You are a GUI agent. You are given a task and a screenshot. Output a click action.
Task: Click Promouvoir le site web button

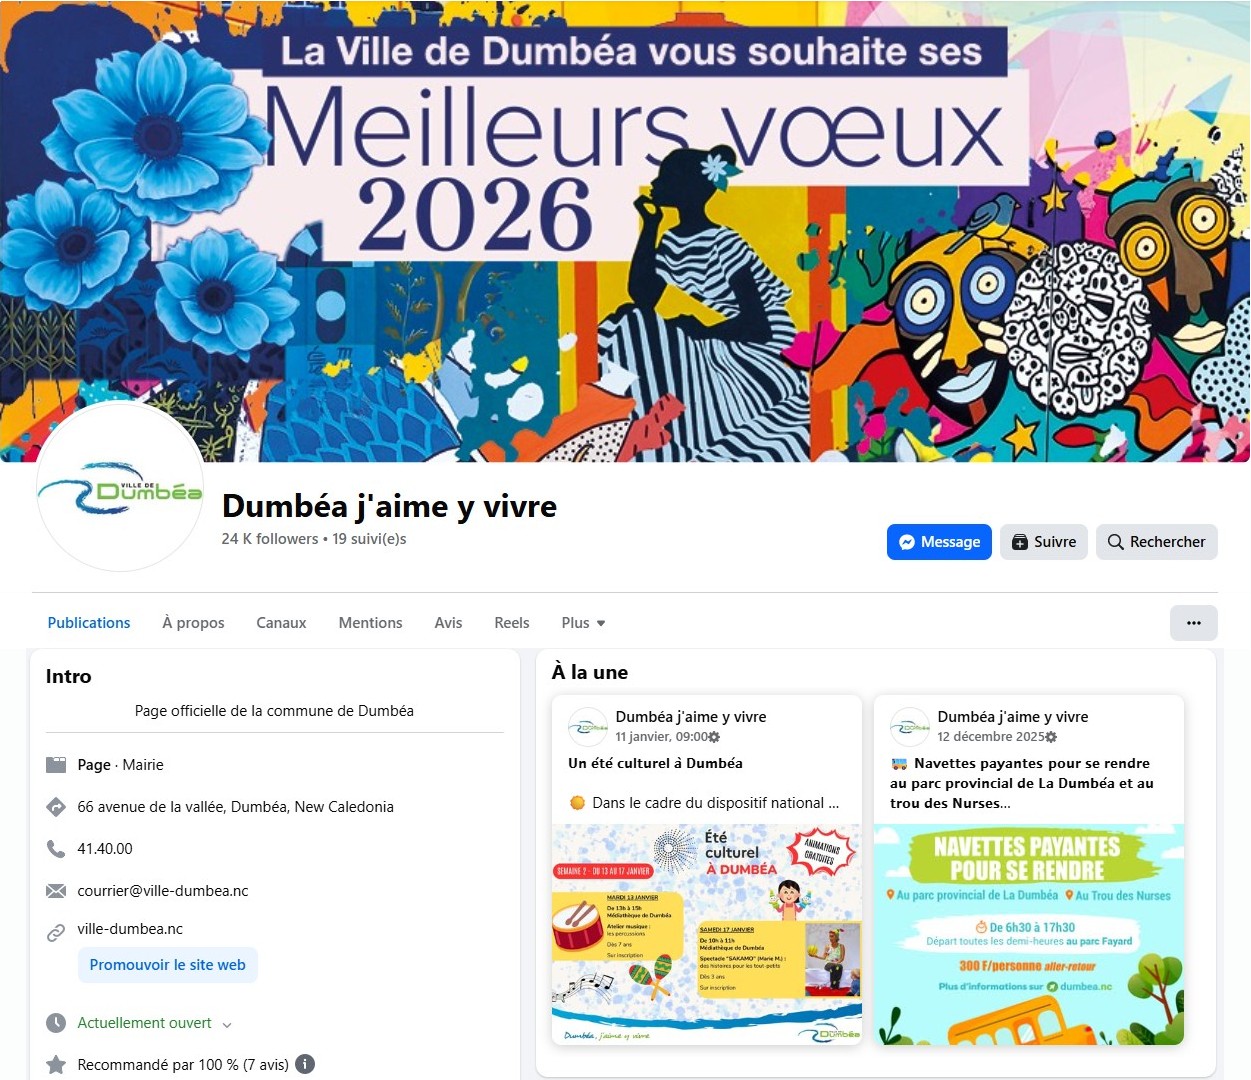click(168, 965)
